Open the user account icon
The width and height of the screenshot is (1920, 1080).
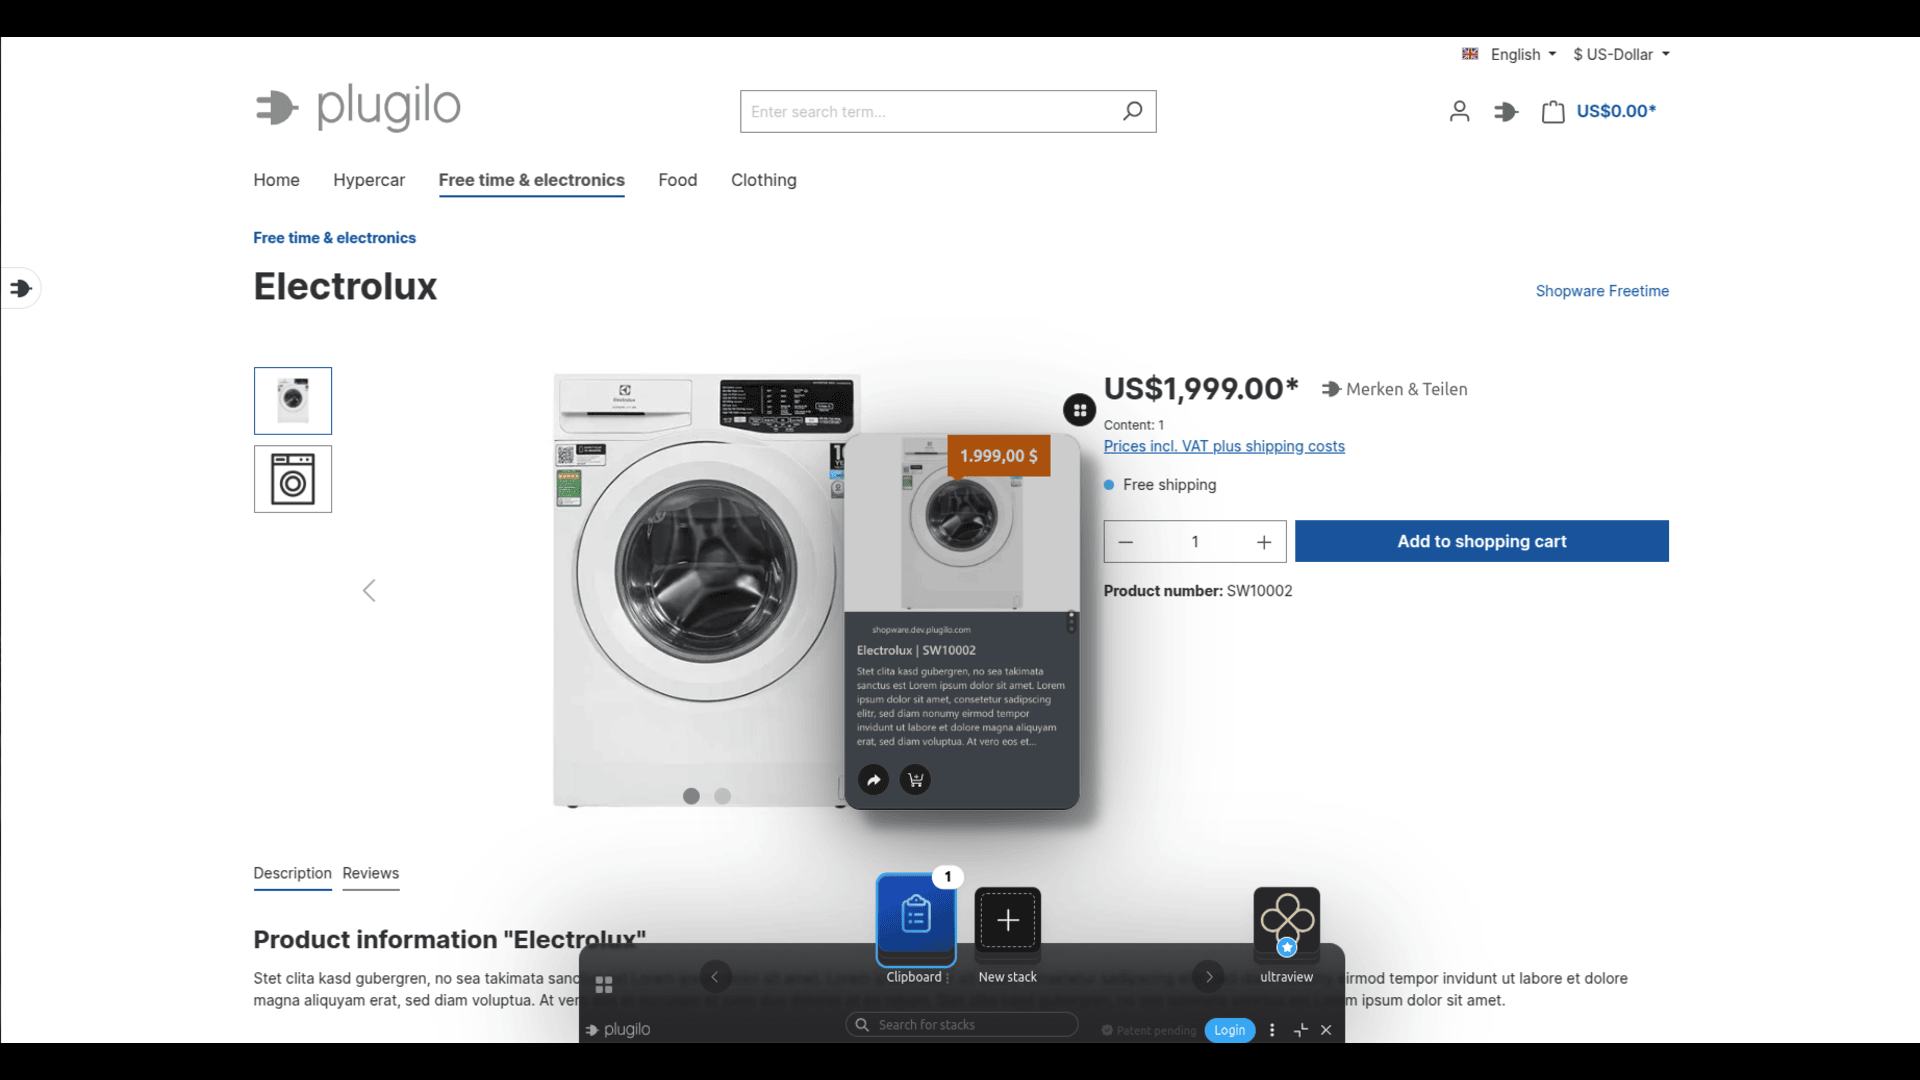1459,111
